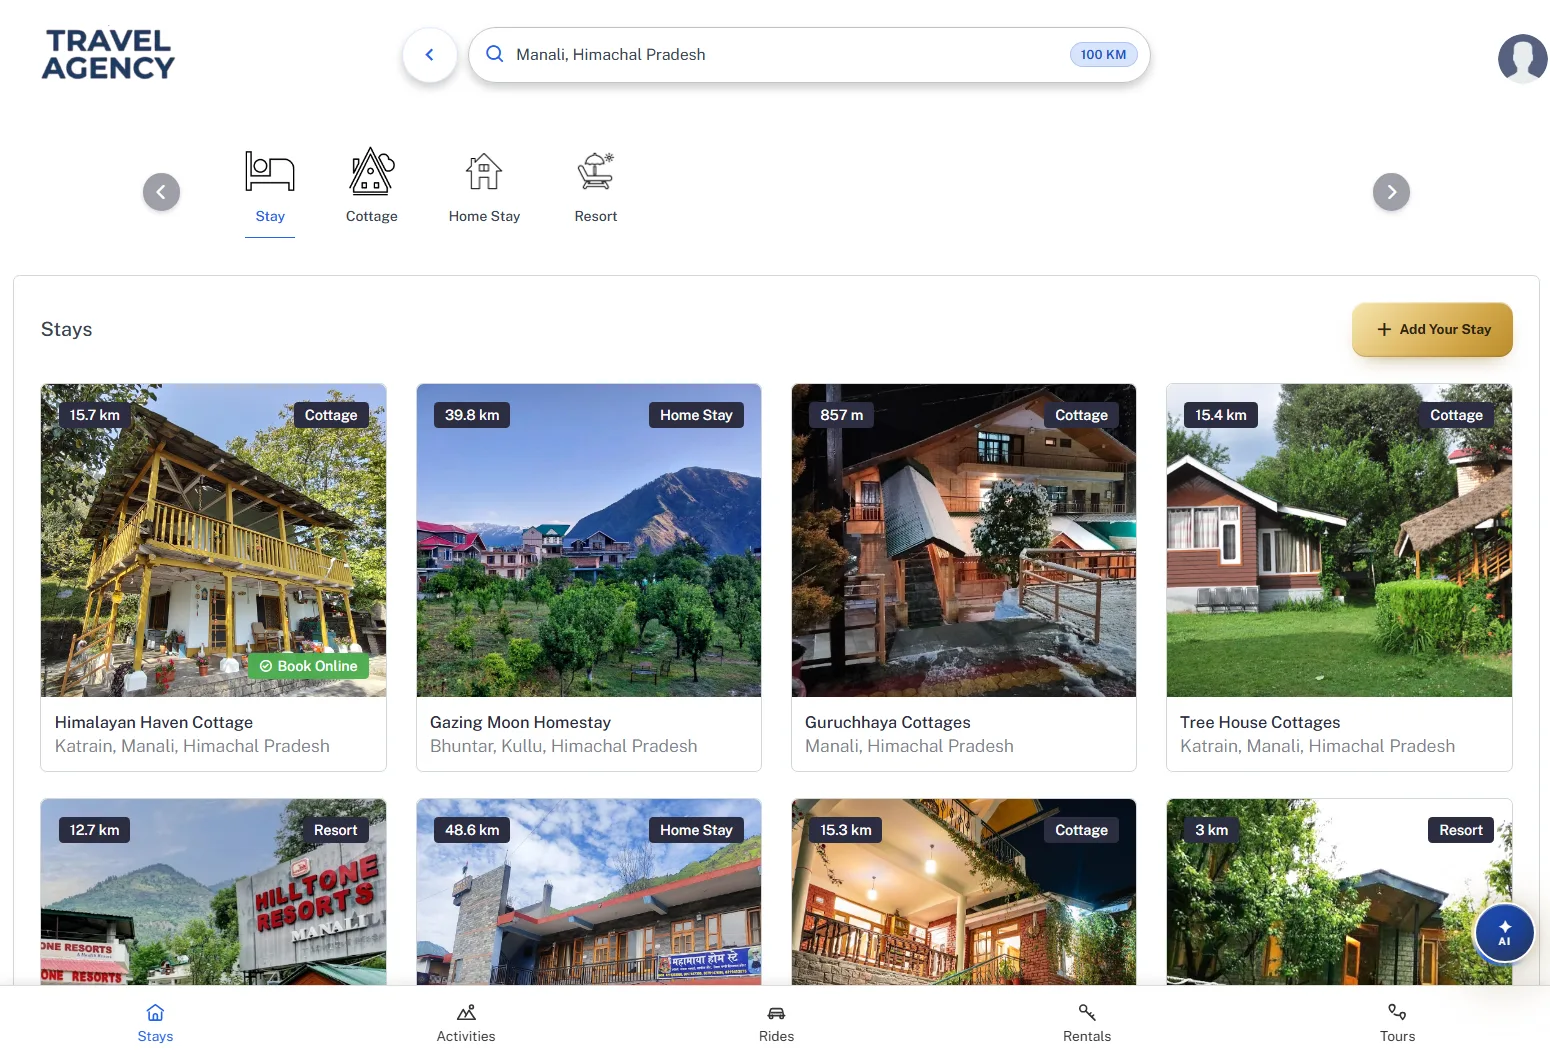Click the Travel Agency logo
The height and width of the screenshot is (1050, 1550).
pyautogui.click(x=108, y=55)
